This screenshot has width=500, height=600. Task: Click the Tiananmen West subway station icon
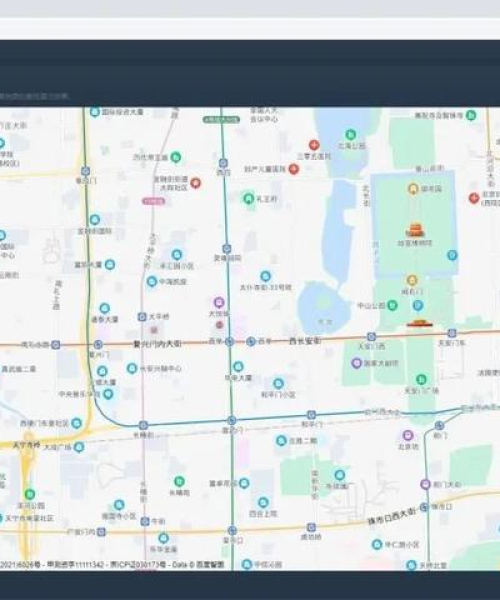pos(371,336)
